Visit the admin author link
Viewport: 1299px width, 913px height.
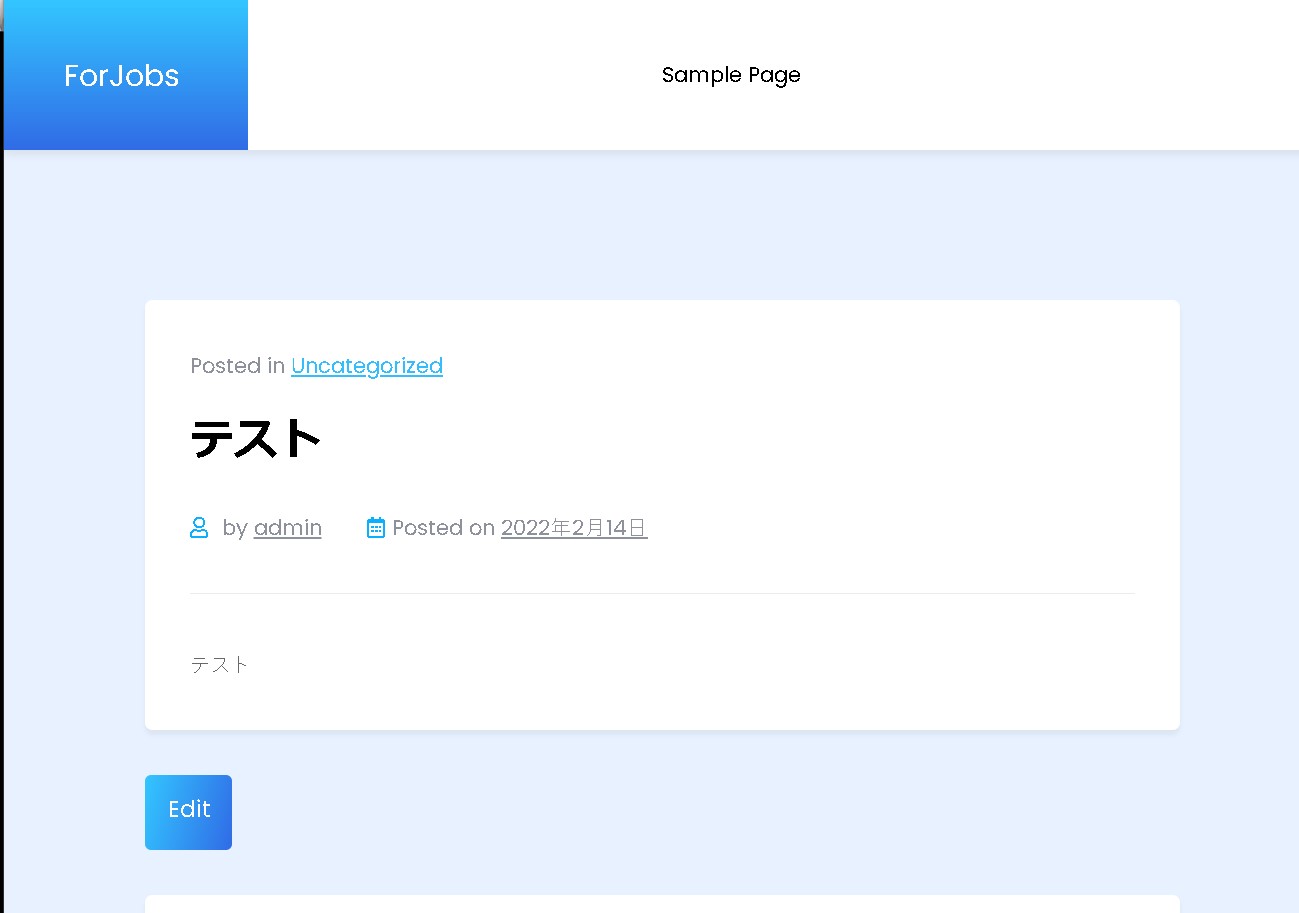coord(287,528)
